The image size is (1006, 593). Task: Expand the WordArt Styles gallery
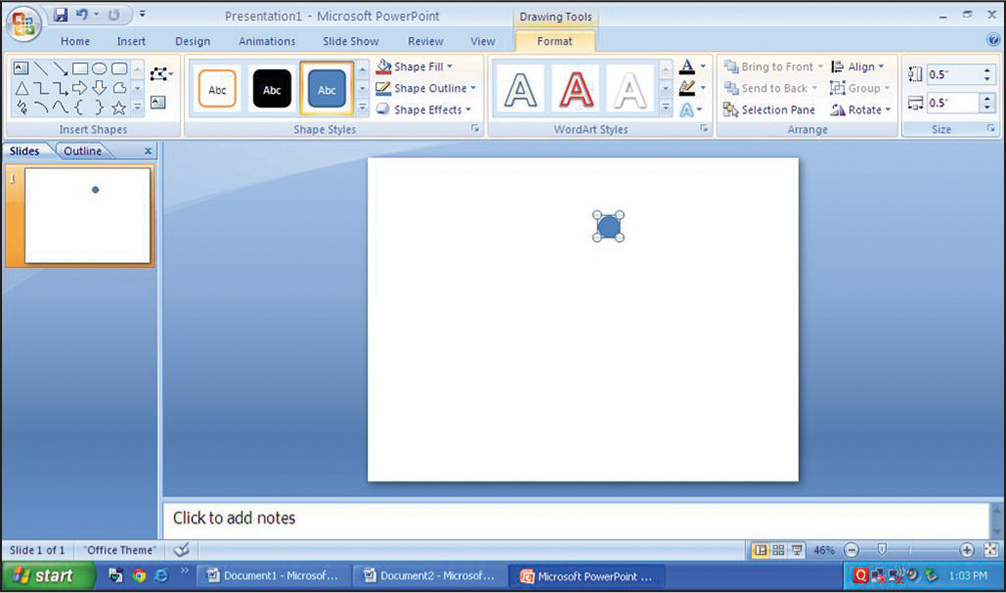pyautogui.click(x=666, y=108)
